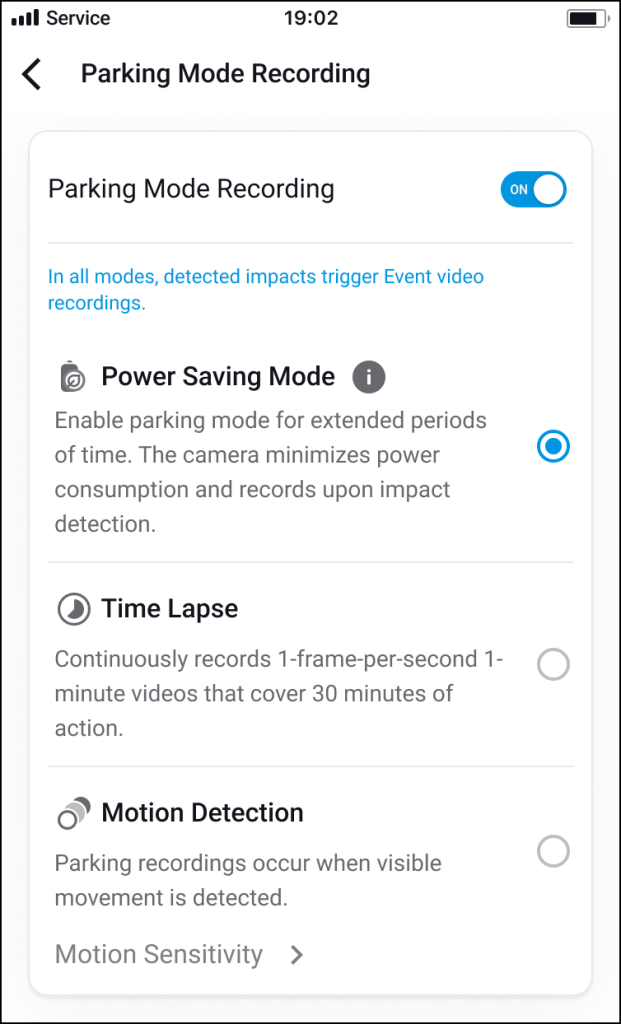Tap the 19:02 clock in status bar

311,19
